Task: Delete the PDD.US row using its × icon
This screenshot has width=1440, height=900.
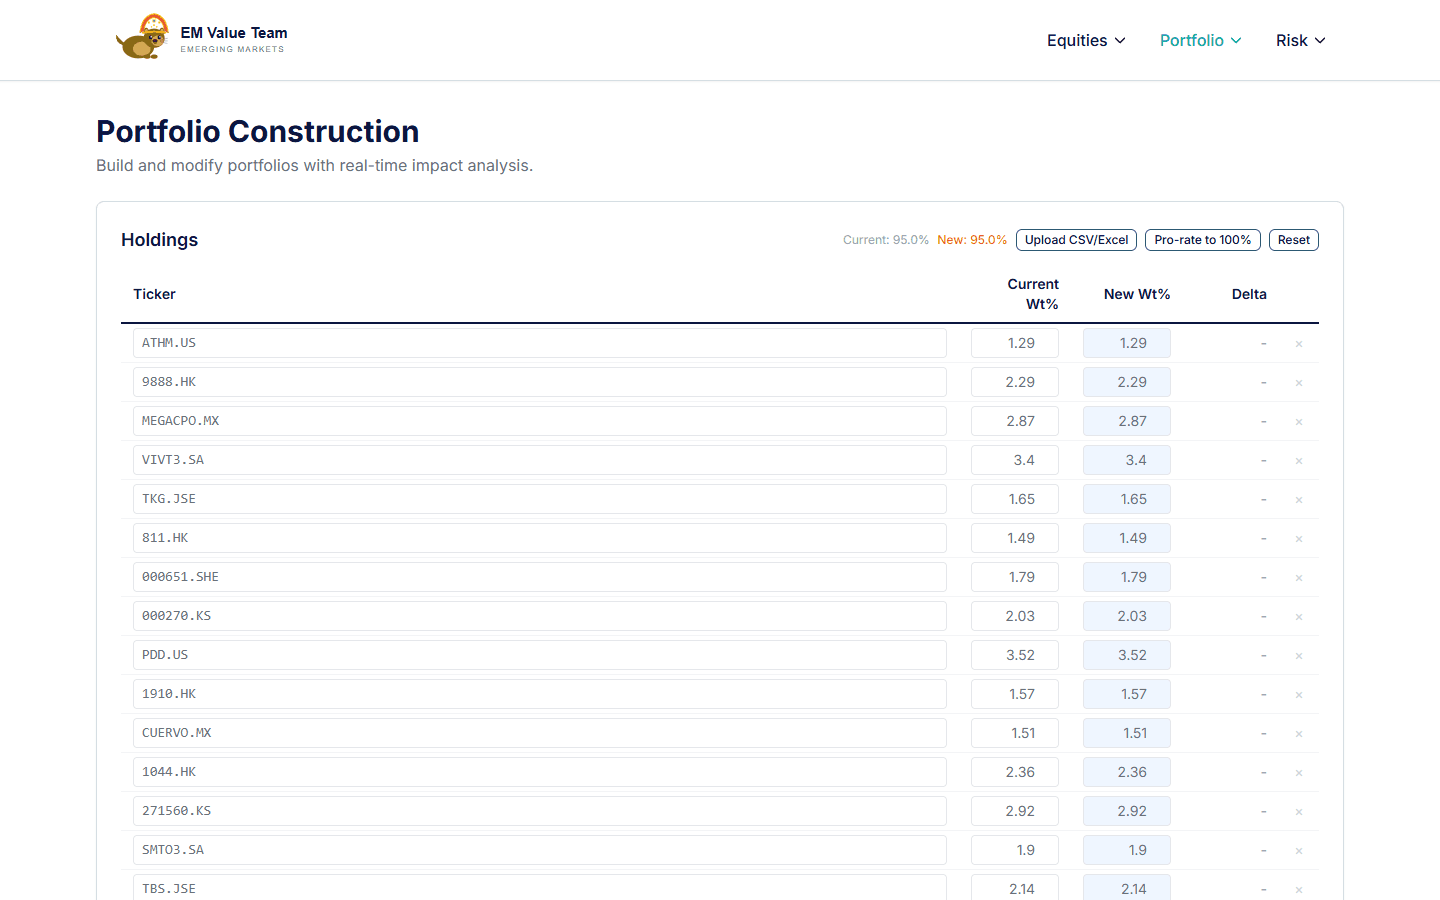Action: pos(1298,655)
